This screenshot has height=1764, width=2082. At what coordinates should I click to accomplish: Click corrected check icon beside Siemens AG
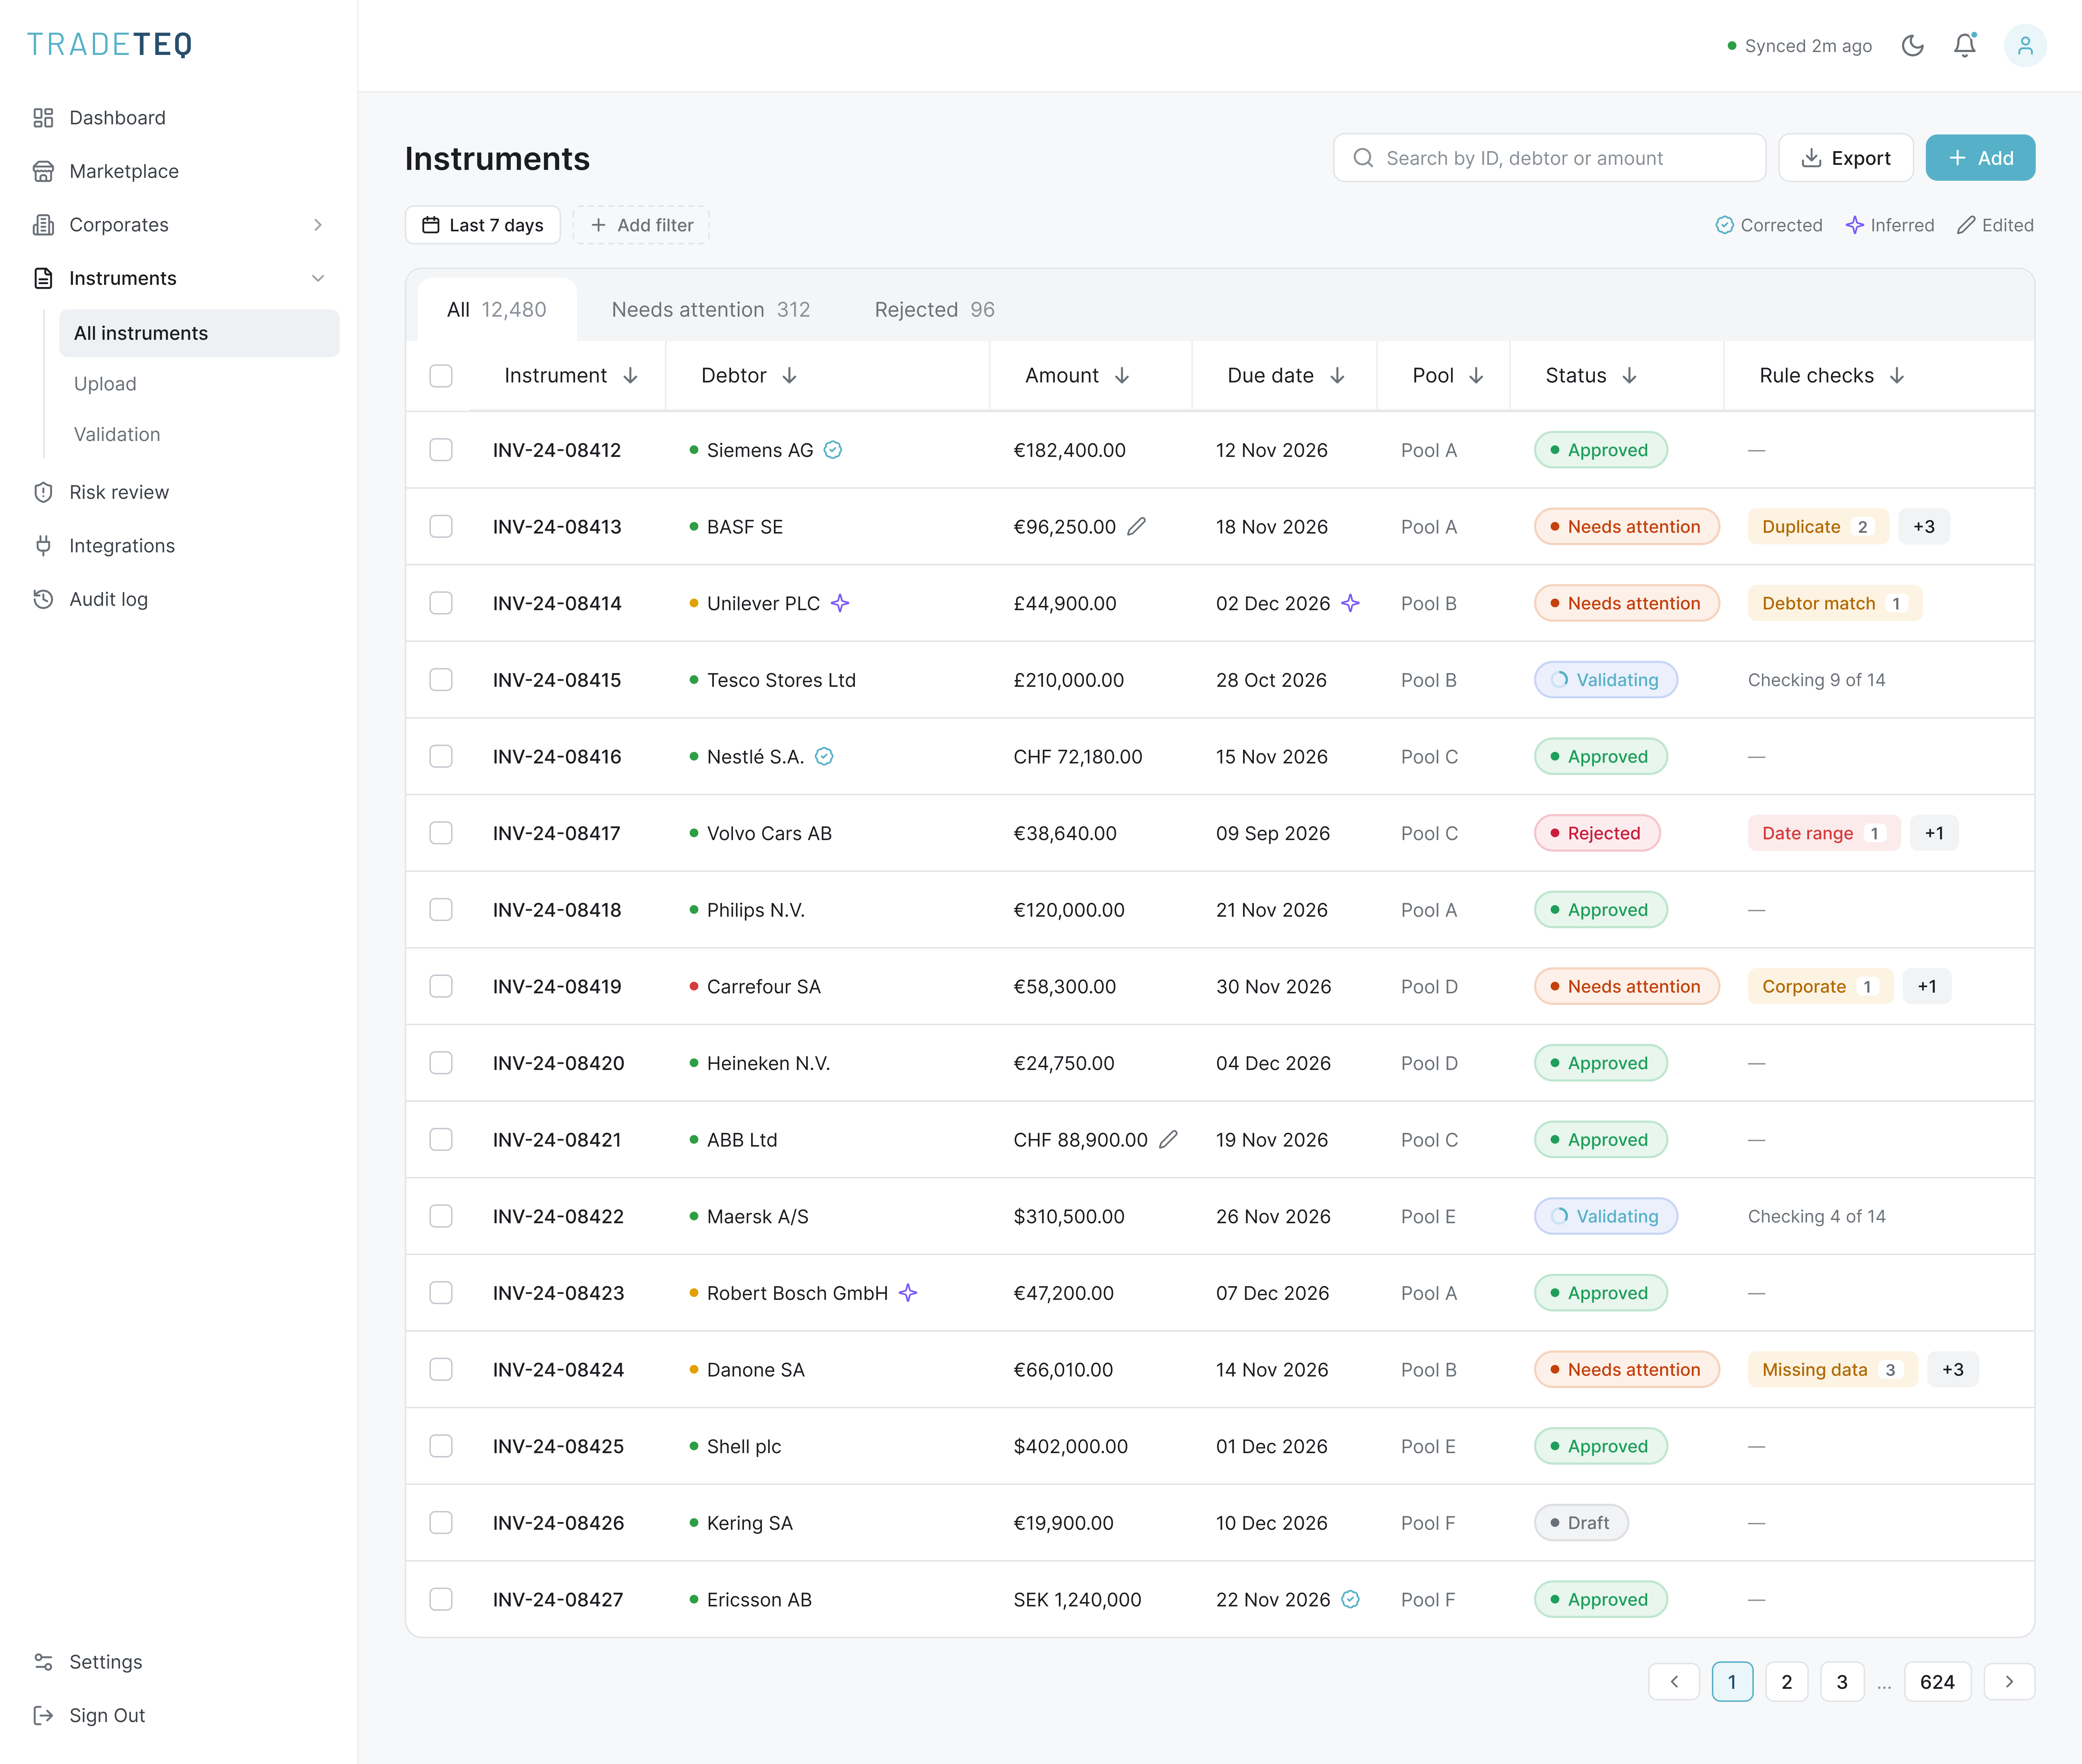pos(833,450)
